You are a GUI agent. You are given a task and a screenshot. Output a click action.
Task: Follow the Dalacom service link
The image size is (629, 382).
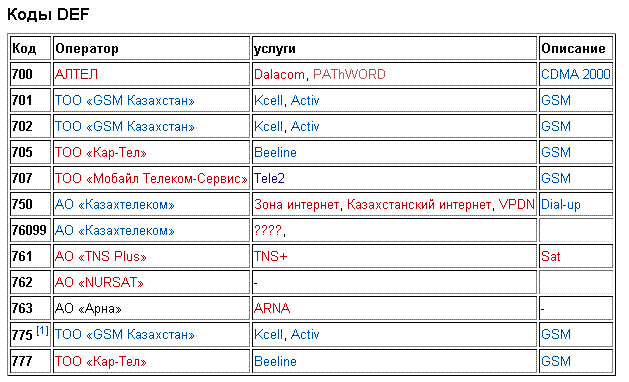(x=279, y=74)
